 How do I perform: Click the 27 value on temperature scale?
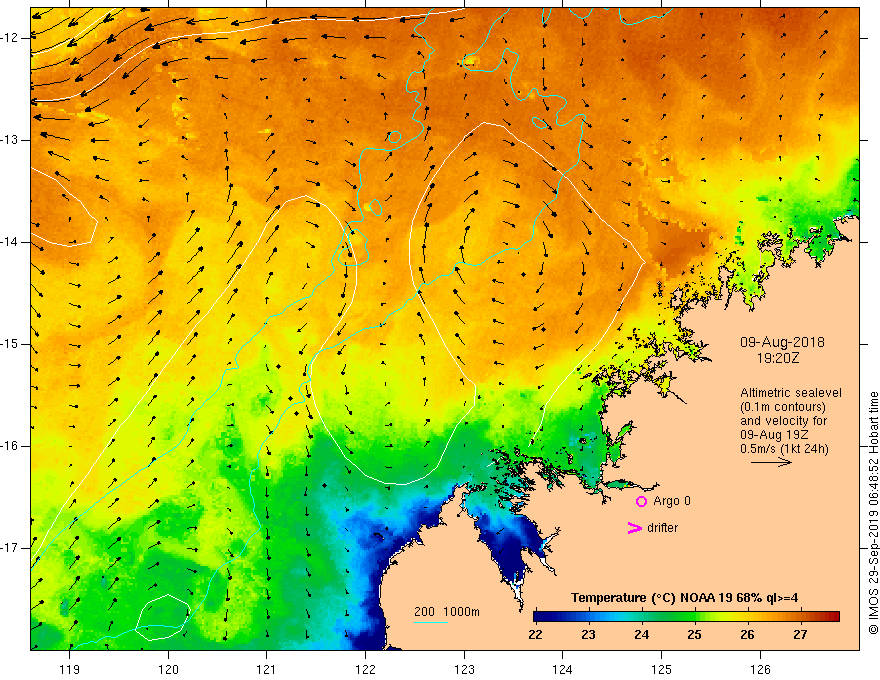[x=800, y=635]
